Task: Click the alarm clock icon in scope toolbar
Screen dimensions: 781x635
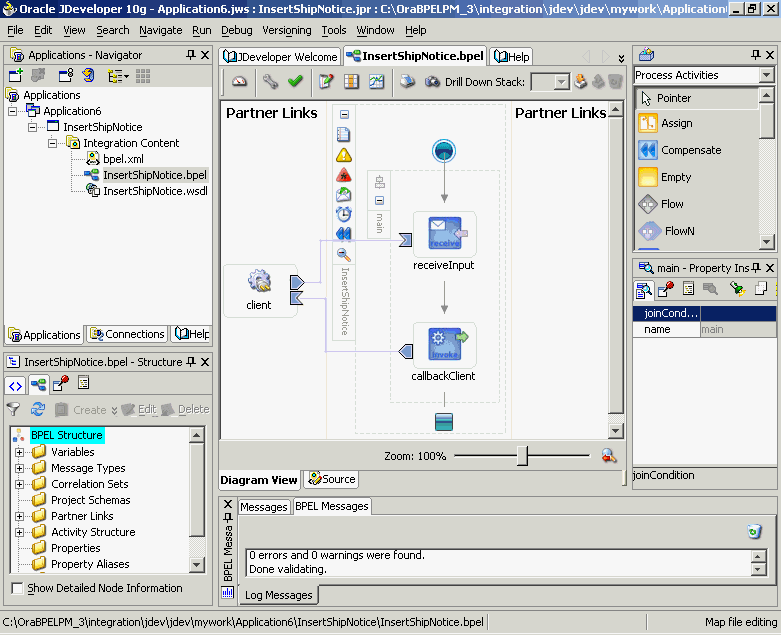Action: click(x=344, y=214)
